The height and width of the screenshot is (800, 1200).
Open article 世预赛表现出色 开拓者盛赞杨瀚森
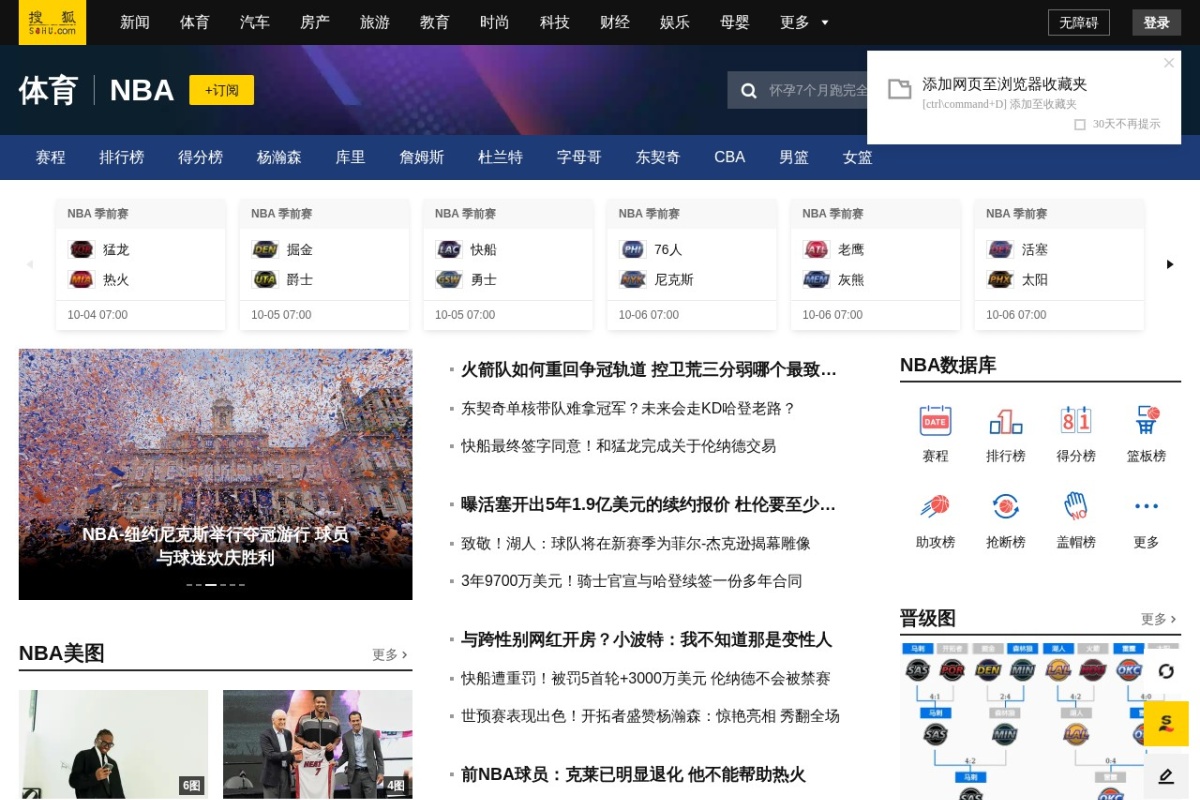650,716
